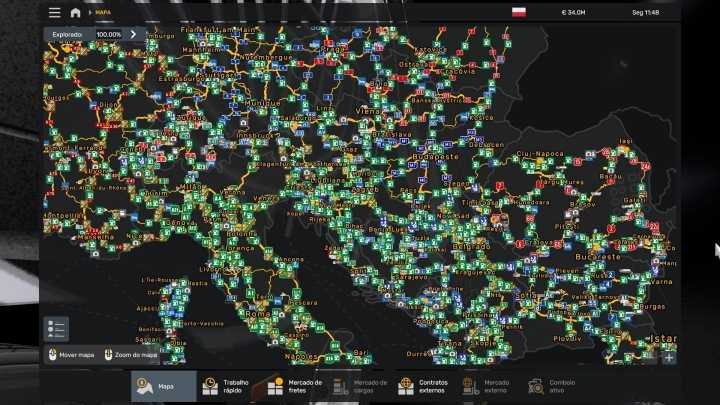Select Roma on the map
Image resolution: width=720 pixels, height=405 pixels.
coord(258,314)
